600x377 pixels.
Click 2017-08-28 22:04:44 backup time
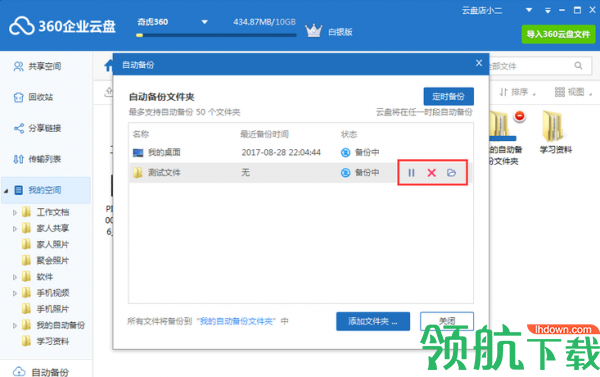(x=281, y=153)
